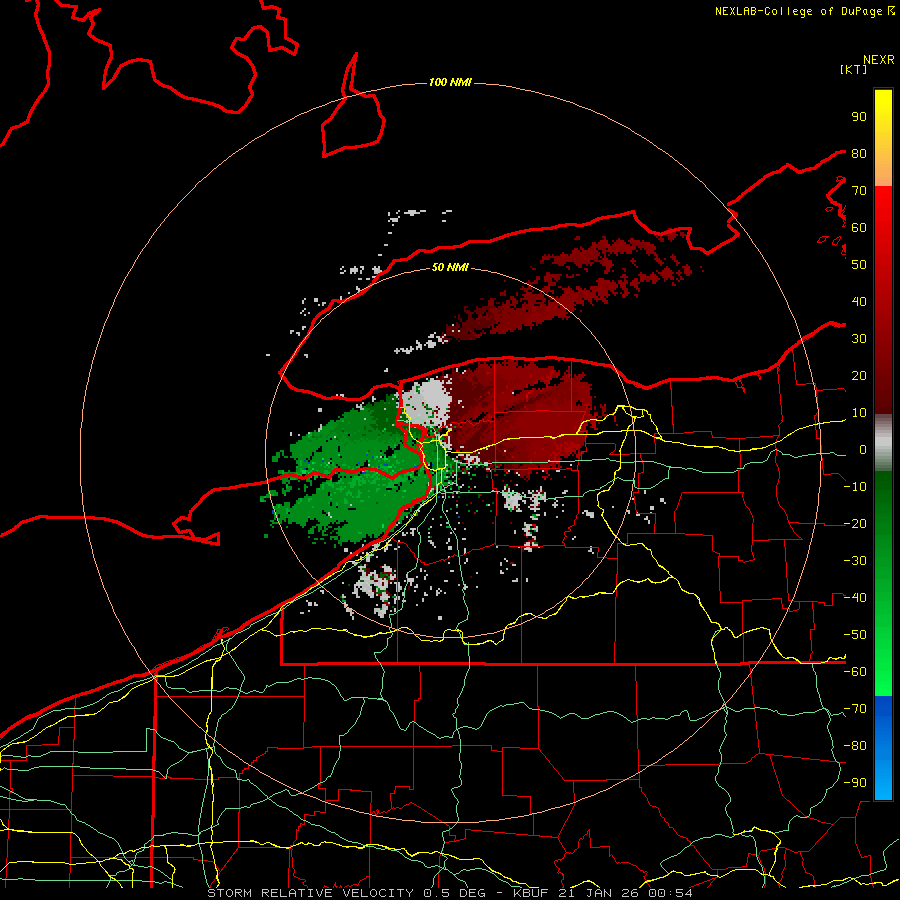The image size is (900, 900).
Task: Click the -40 value on velocity scale
Action: pos(855,598)
